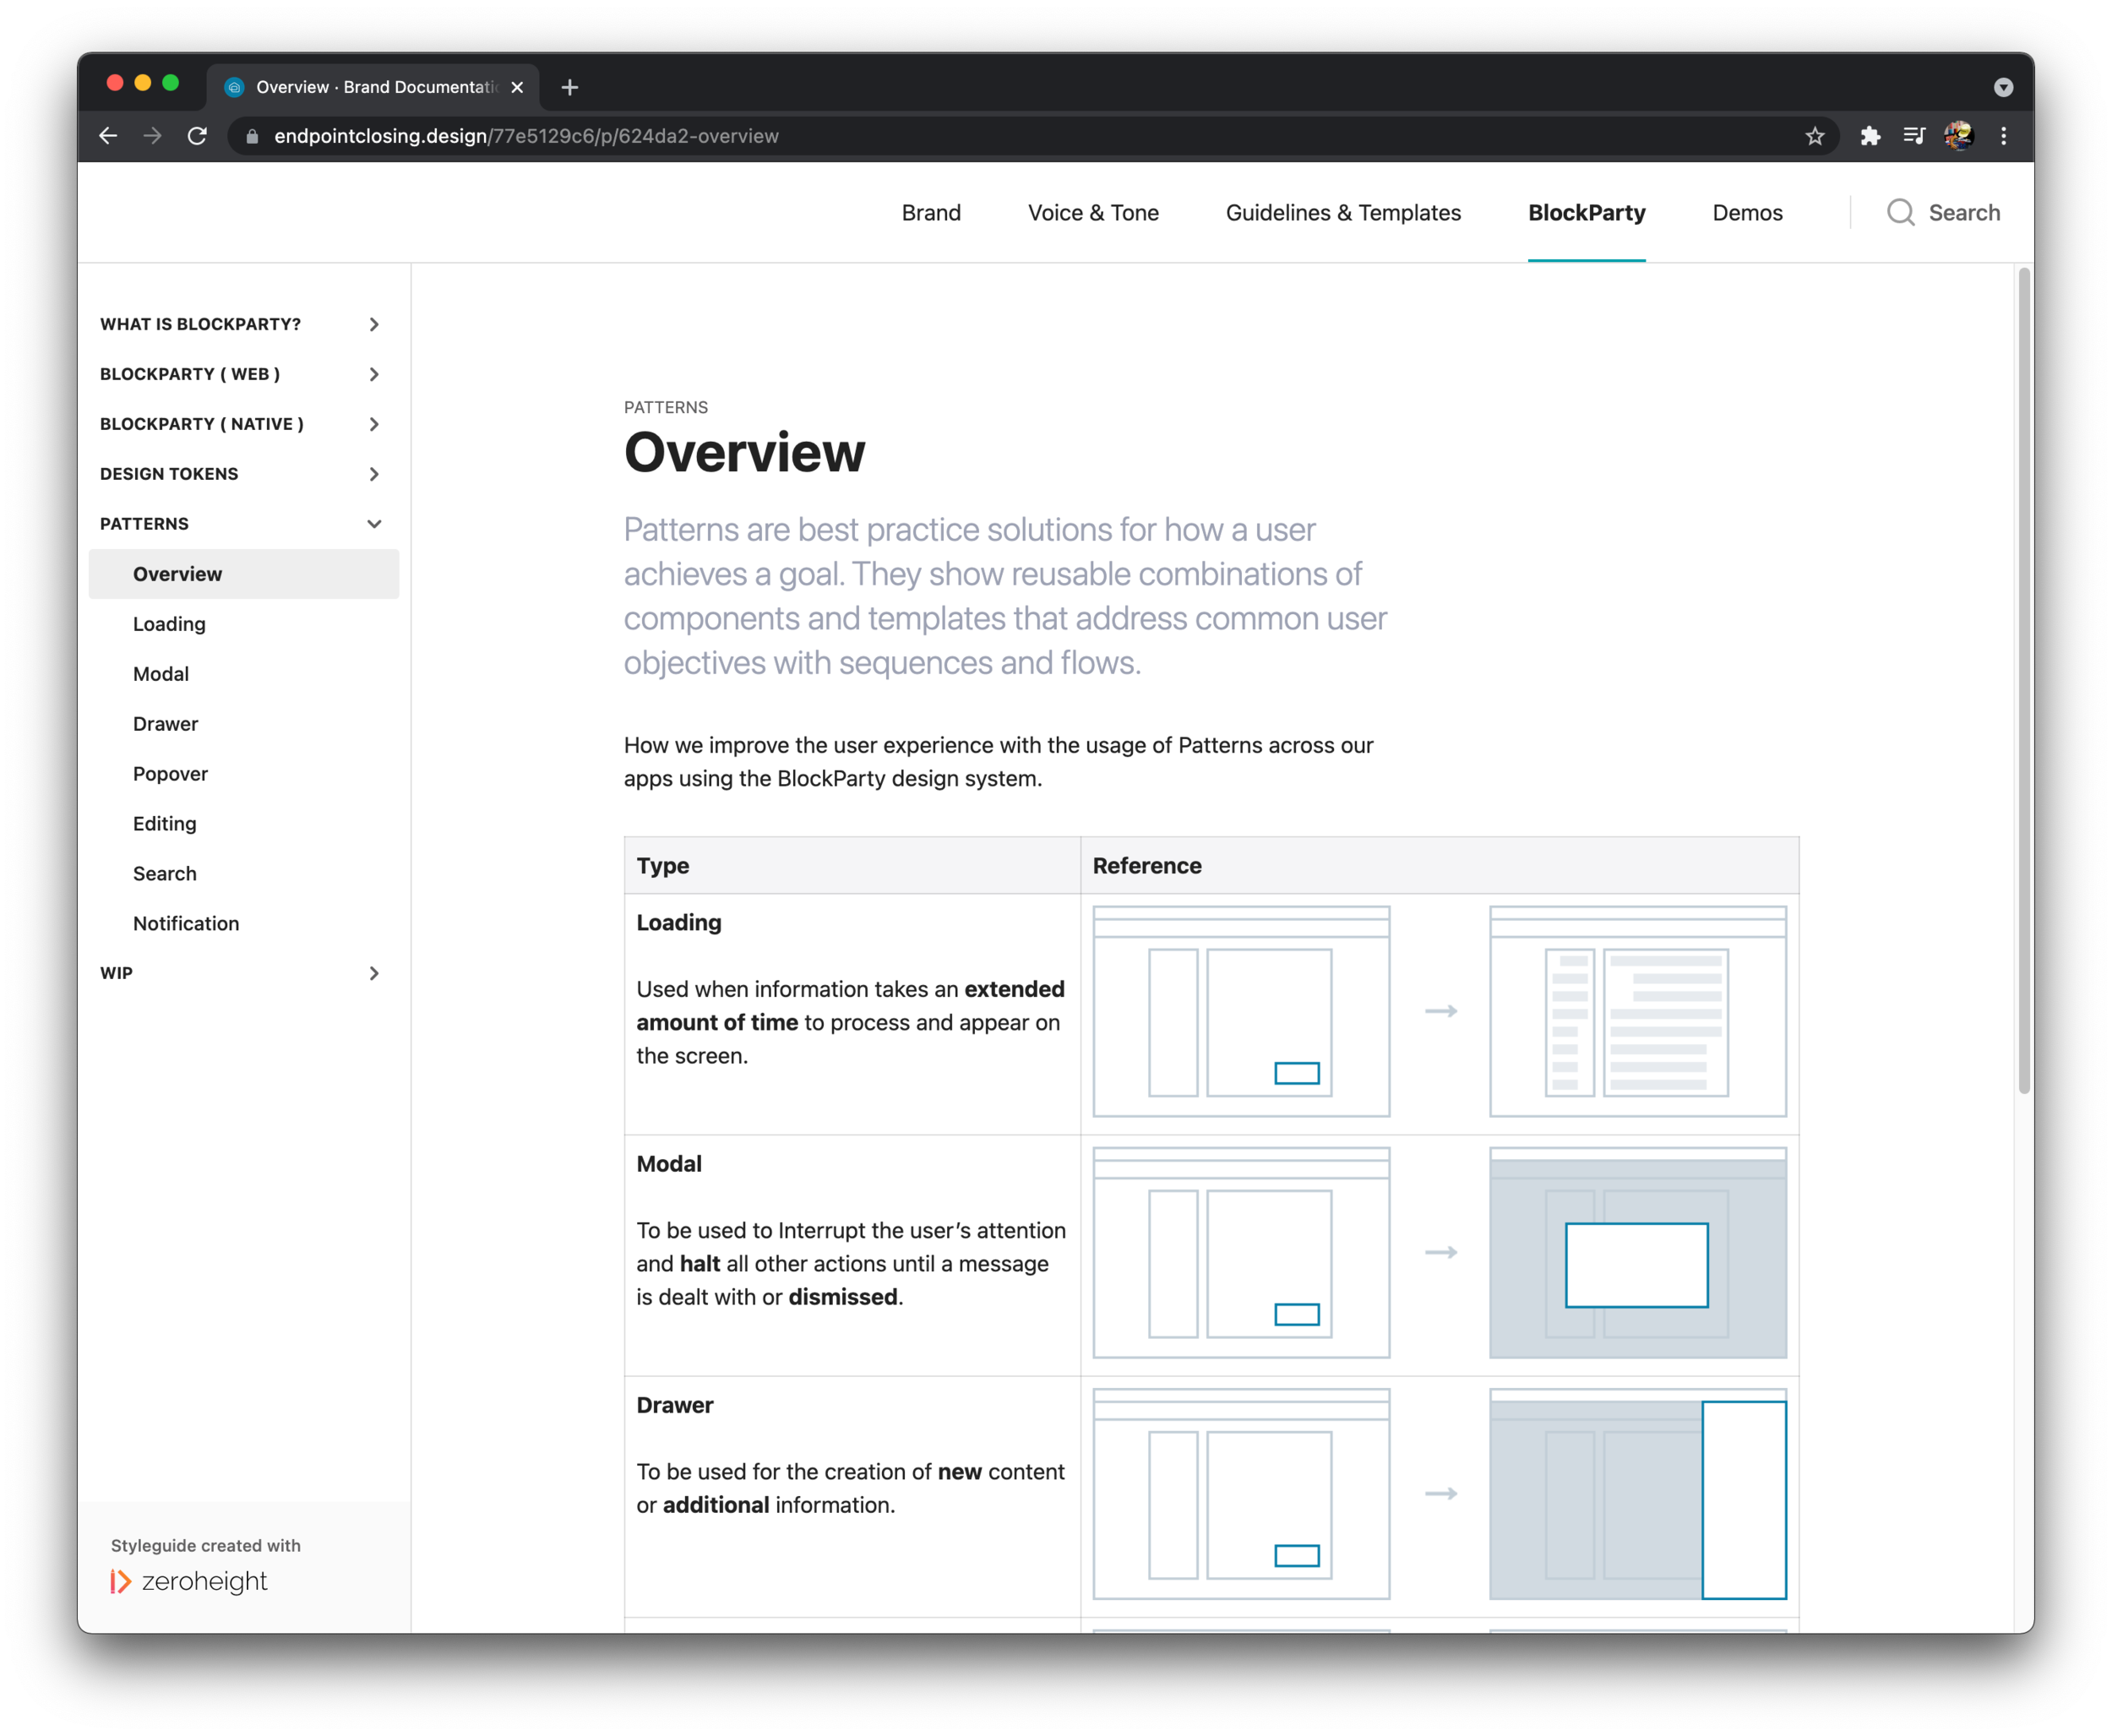Expand the What Is BlockParty? section
This screenshot has width=2112, height=1736.
[374, 324]
